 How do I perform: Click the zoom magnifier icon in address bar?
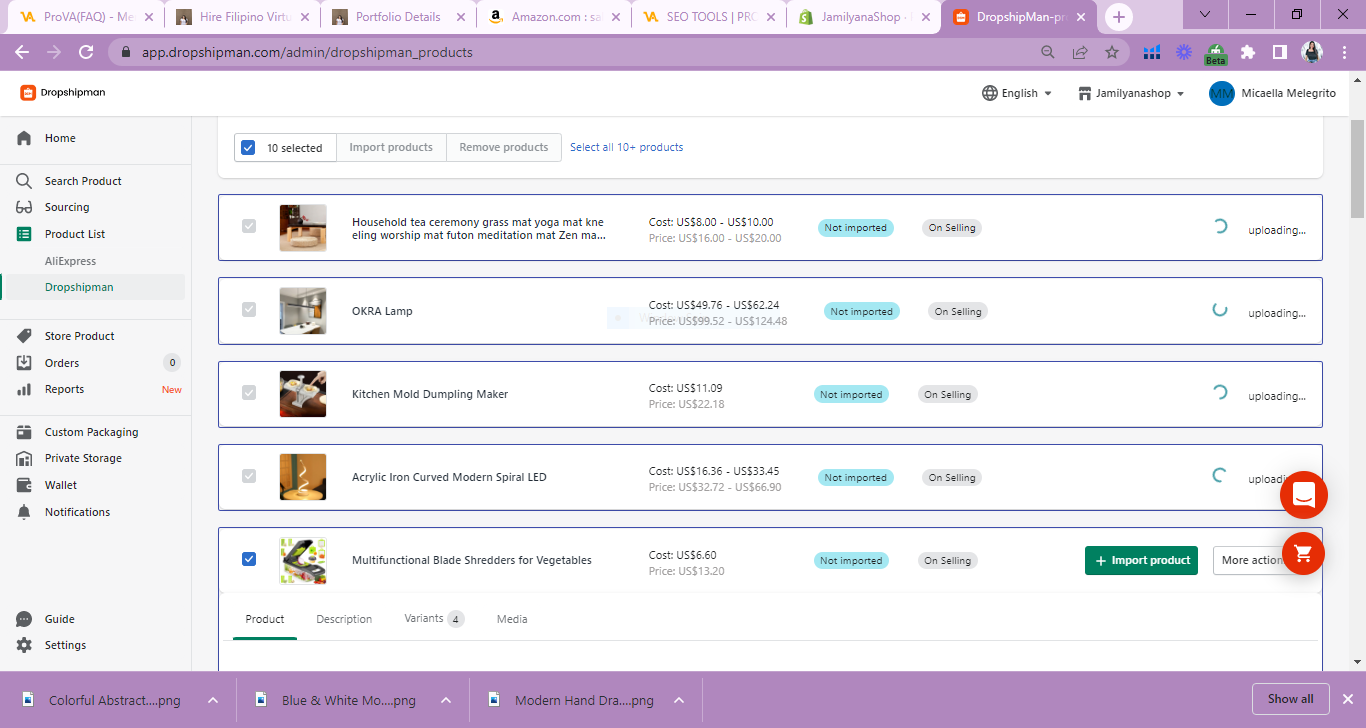(1048, 52)
